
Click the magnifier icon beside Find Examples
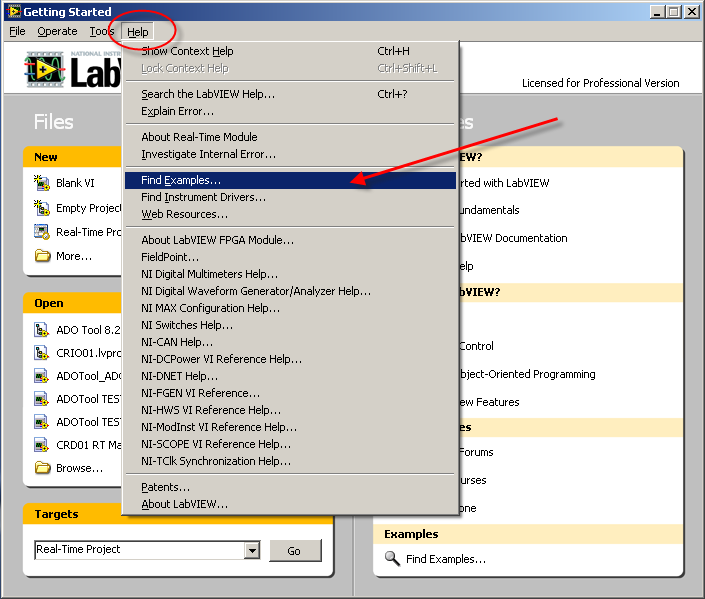click(392, 559)
